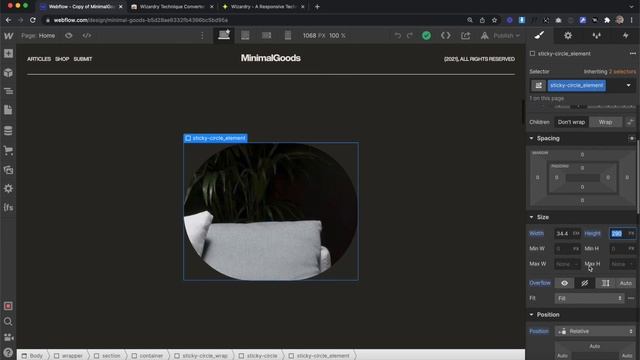
Task: Click the Width value field
Action: (567, 233)
